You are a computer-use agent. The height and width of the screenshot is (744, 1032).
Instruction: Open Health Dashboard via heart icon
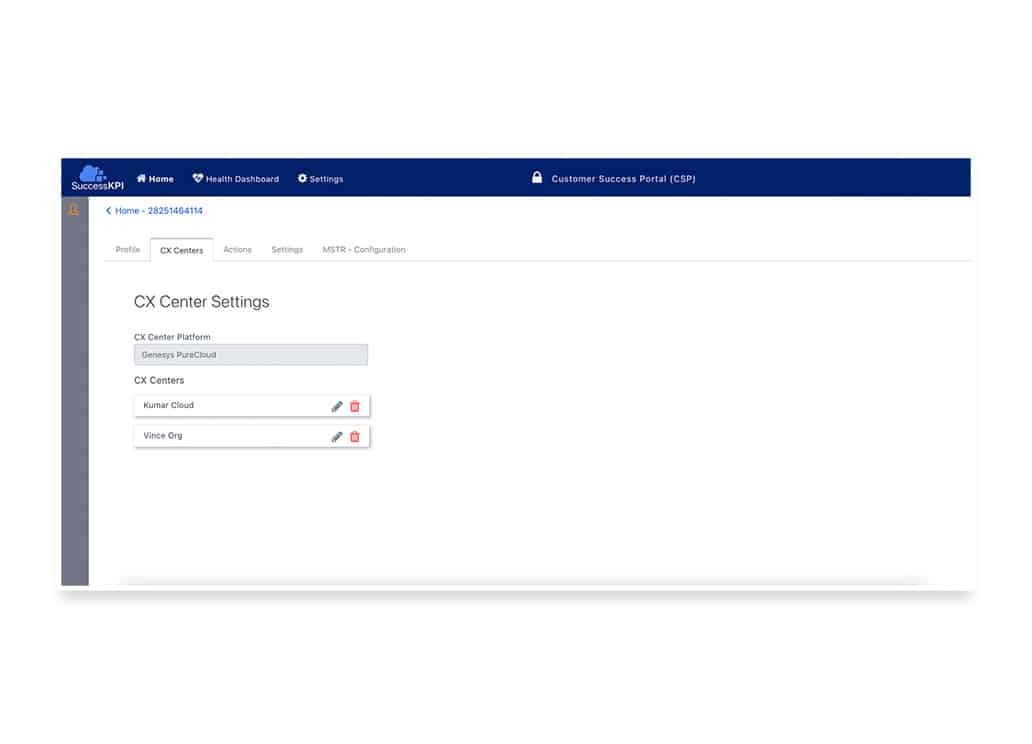click(198, 179)
